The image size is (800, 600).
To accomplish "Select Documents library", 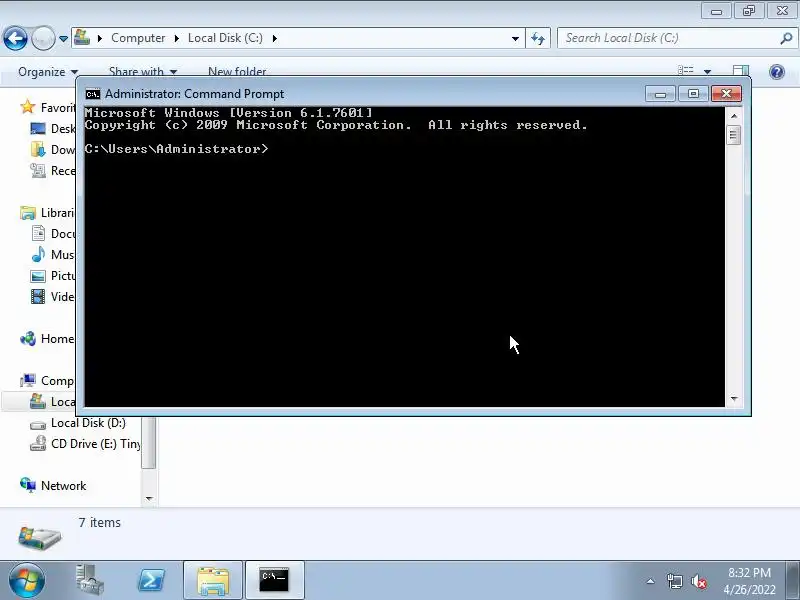I will tap(53, 234).
